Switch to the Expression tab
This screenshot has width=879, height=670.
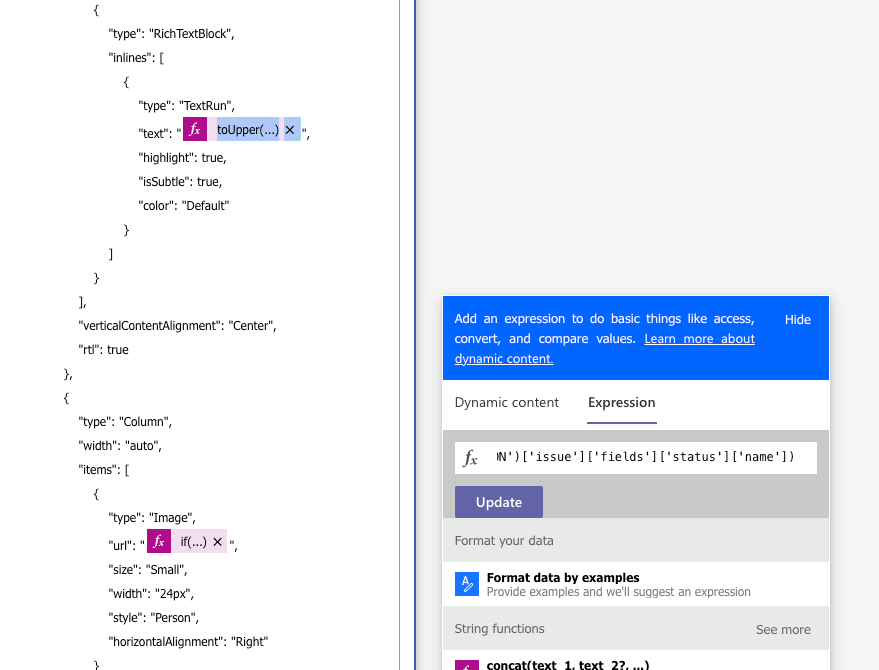tap(621, 402)
